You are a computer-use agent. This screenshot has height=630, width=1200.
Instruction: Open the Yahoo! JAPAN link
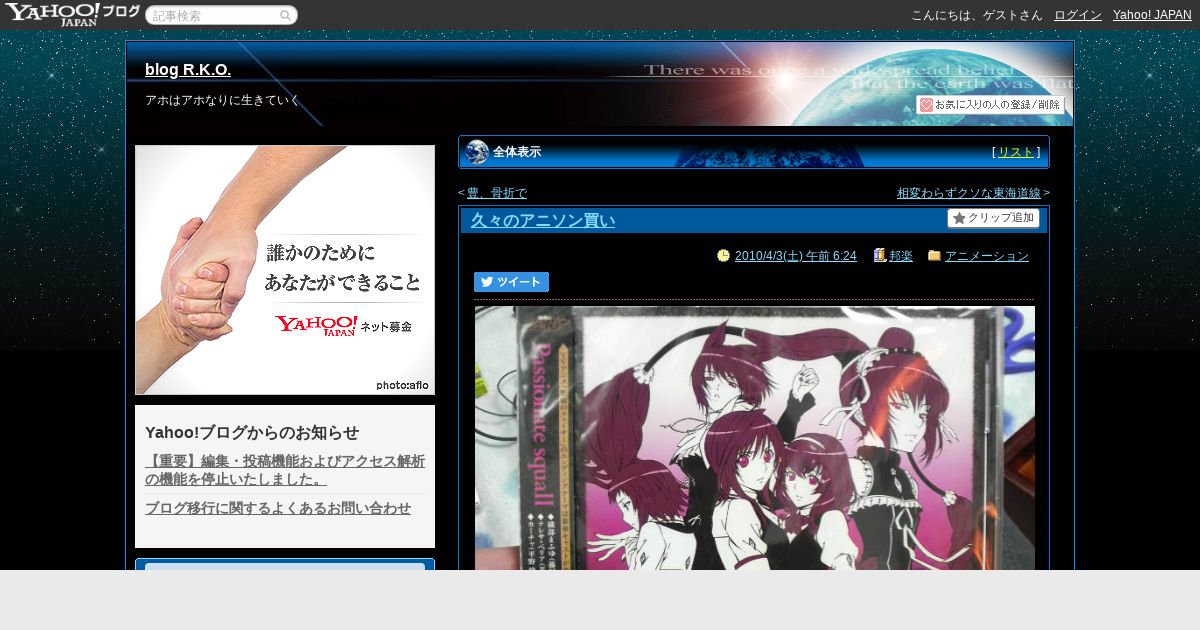pos(1152,15)
